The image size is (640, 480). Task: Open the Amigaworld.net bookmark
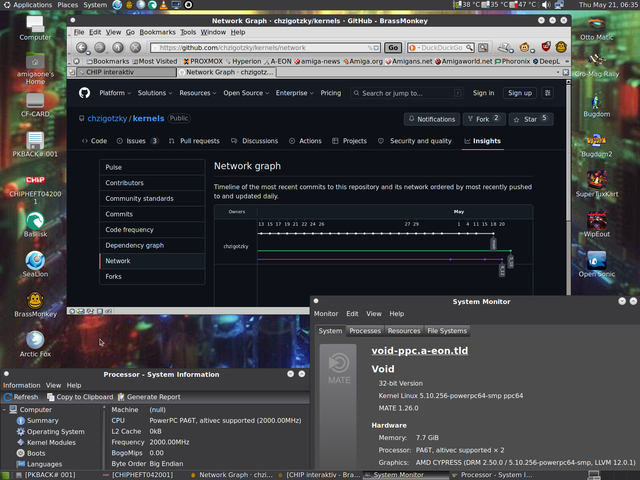(463, 61)
